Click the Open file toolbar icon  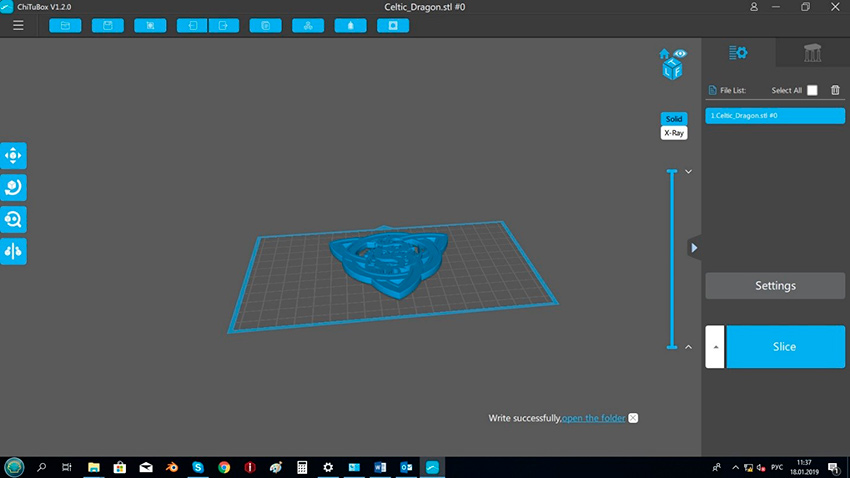65,25
